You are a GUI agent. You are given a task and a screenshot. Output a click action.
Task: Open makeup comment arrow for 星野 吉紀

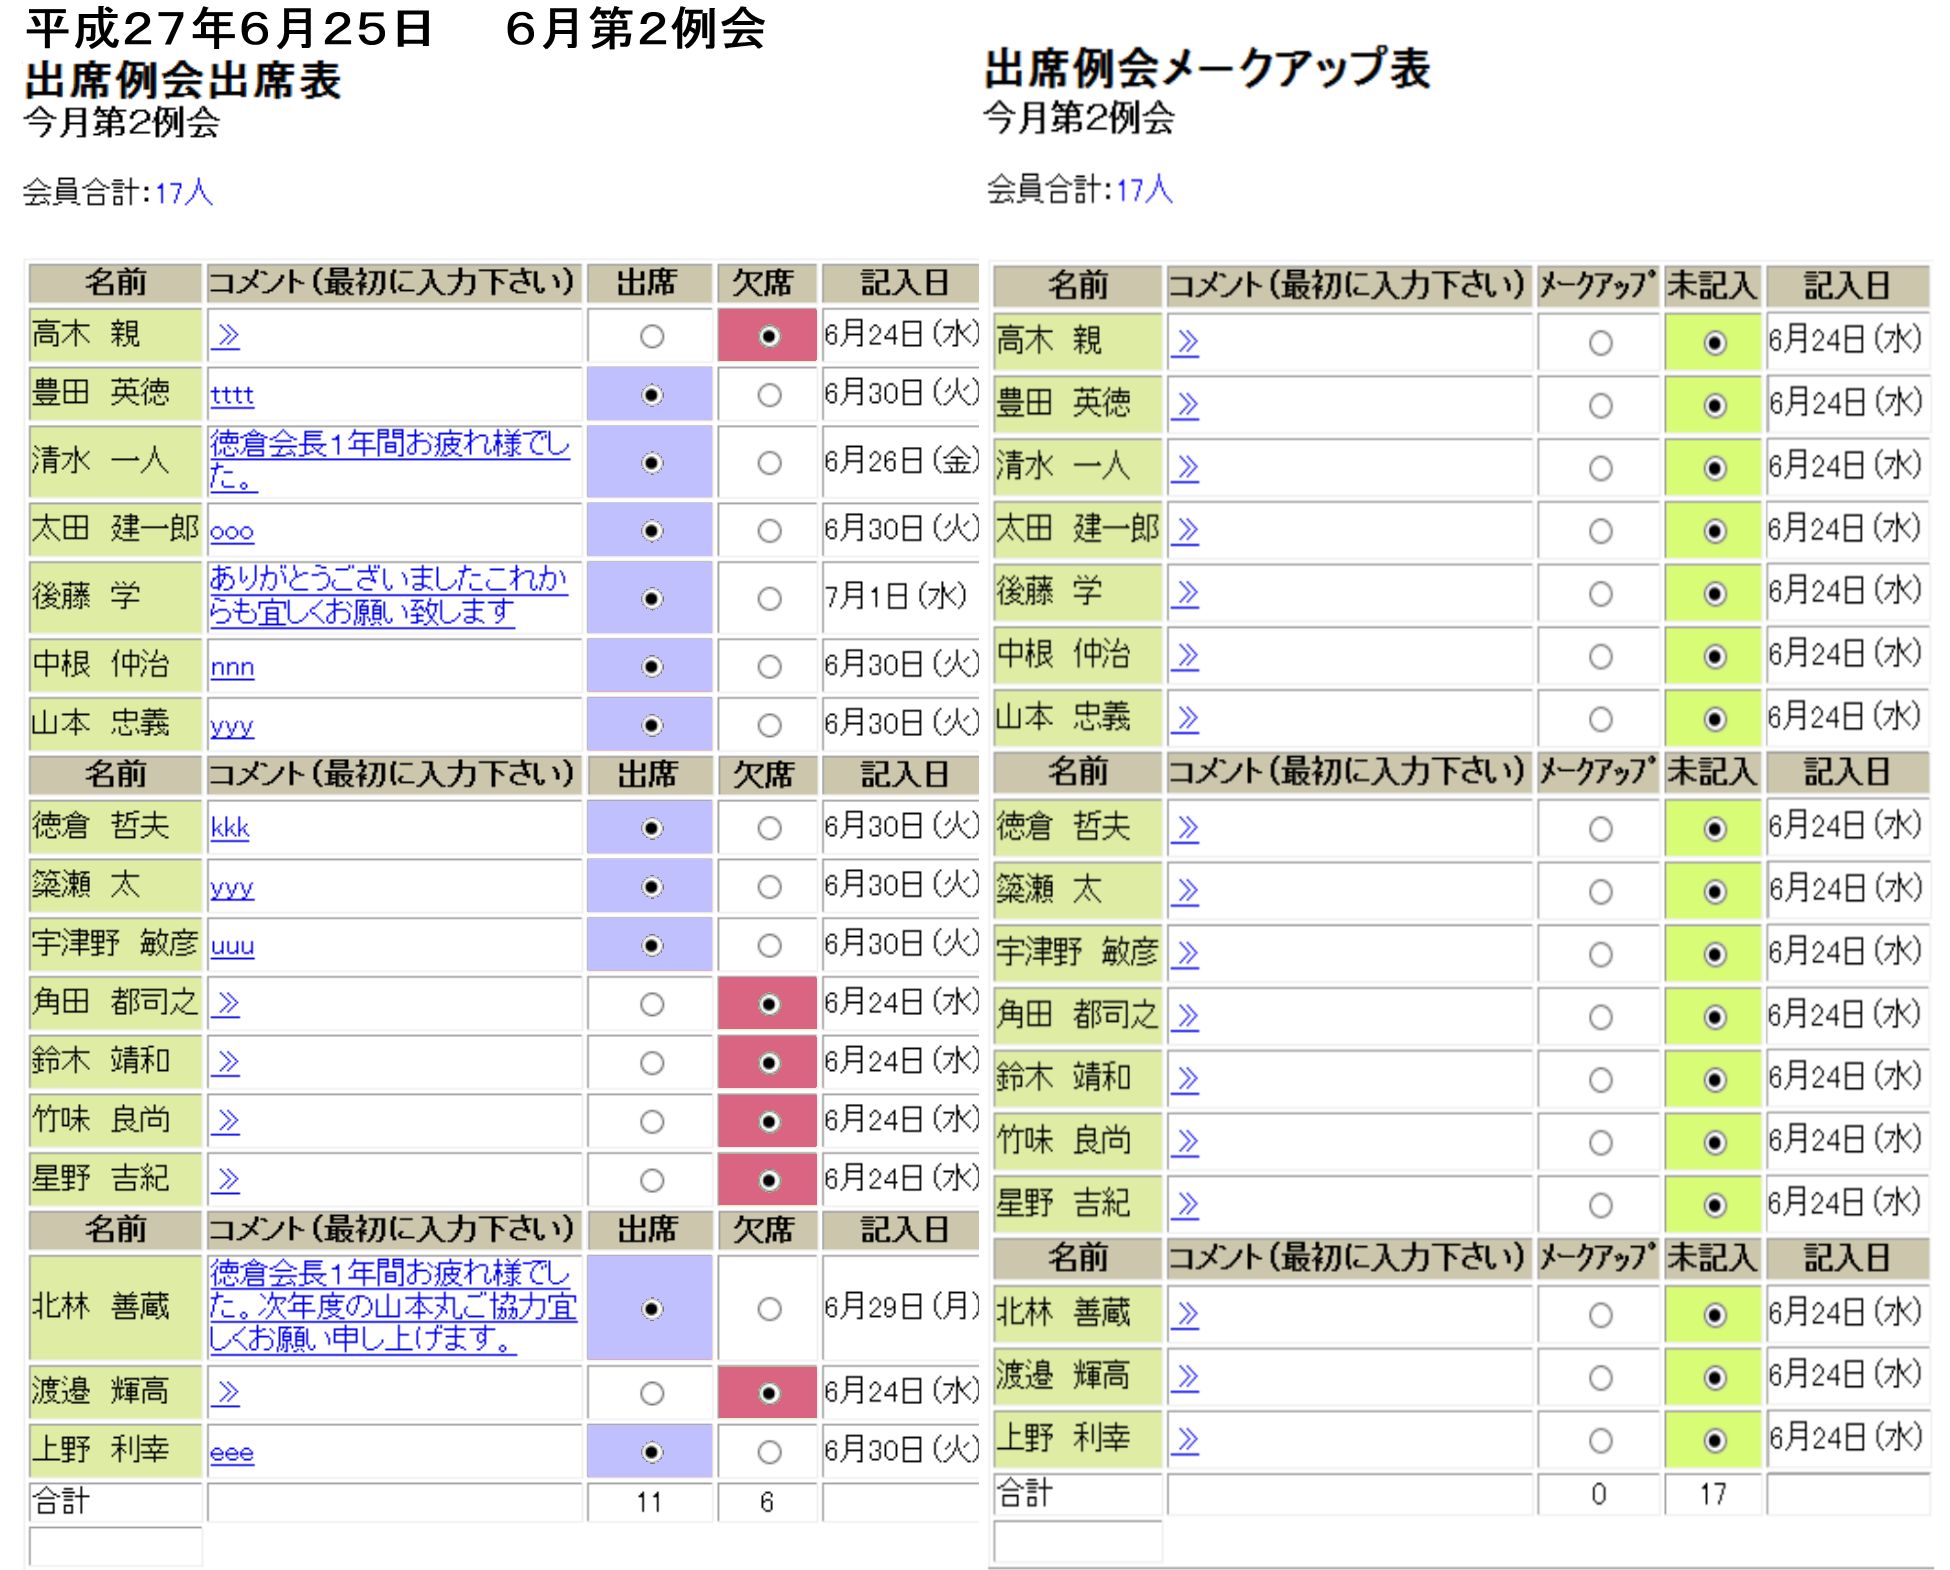[x=1185, y=1205]
